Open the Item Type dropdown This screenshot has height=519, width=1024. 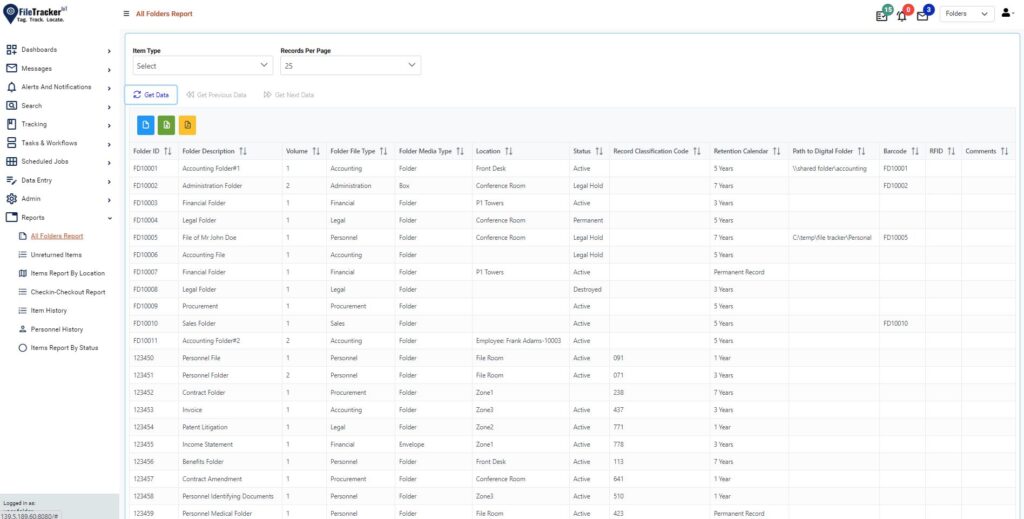202,66
